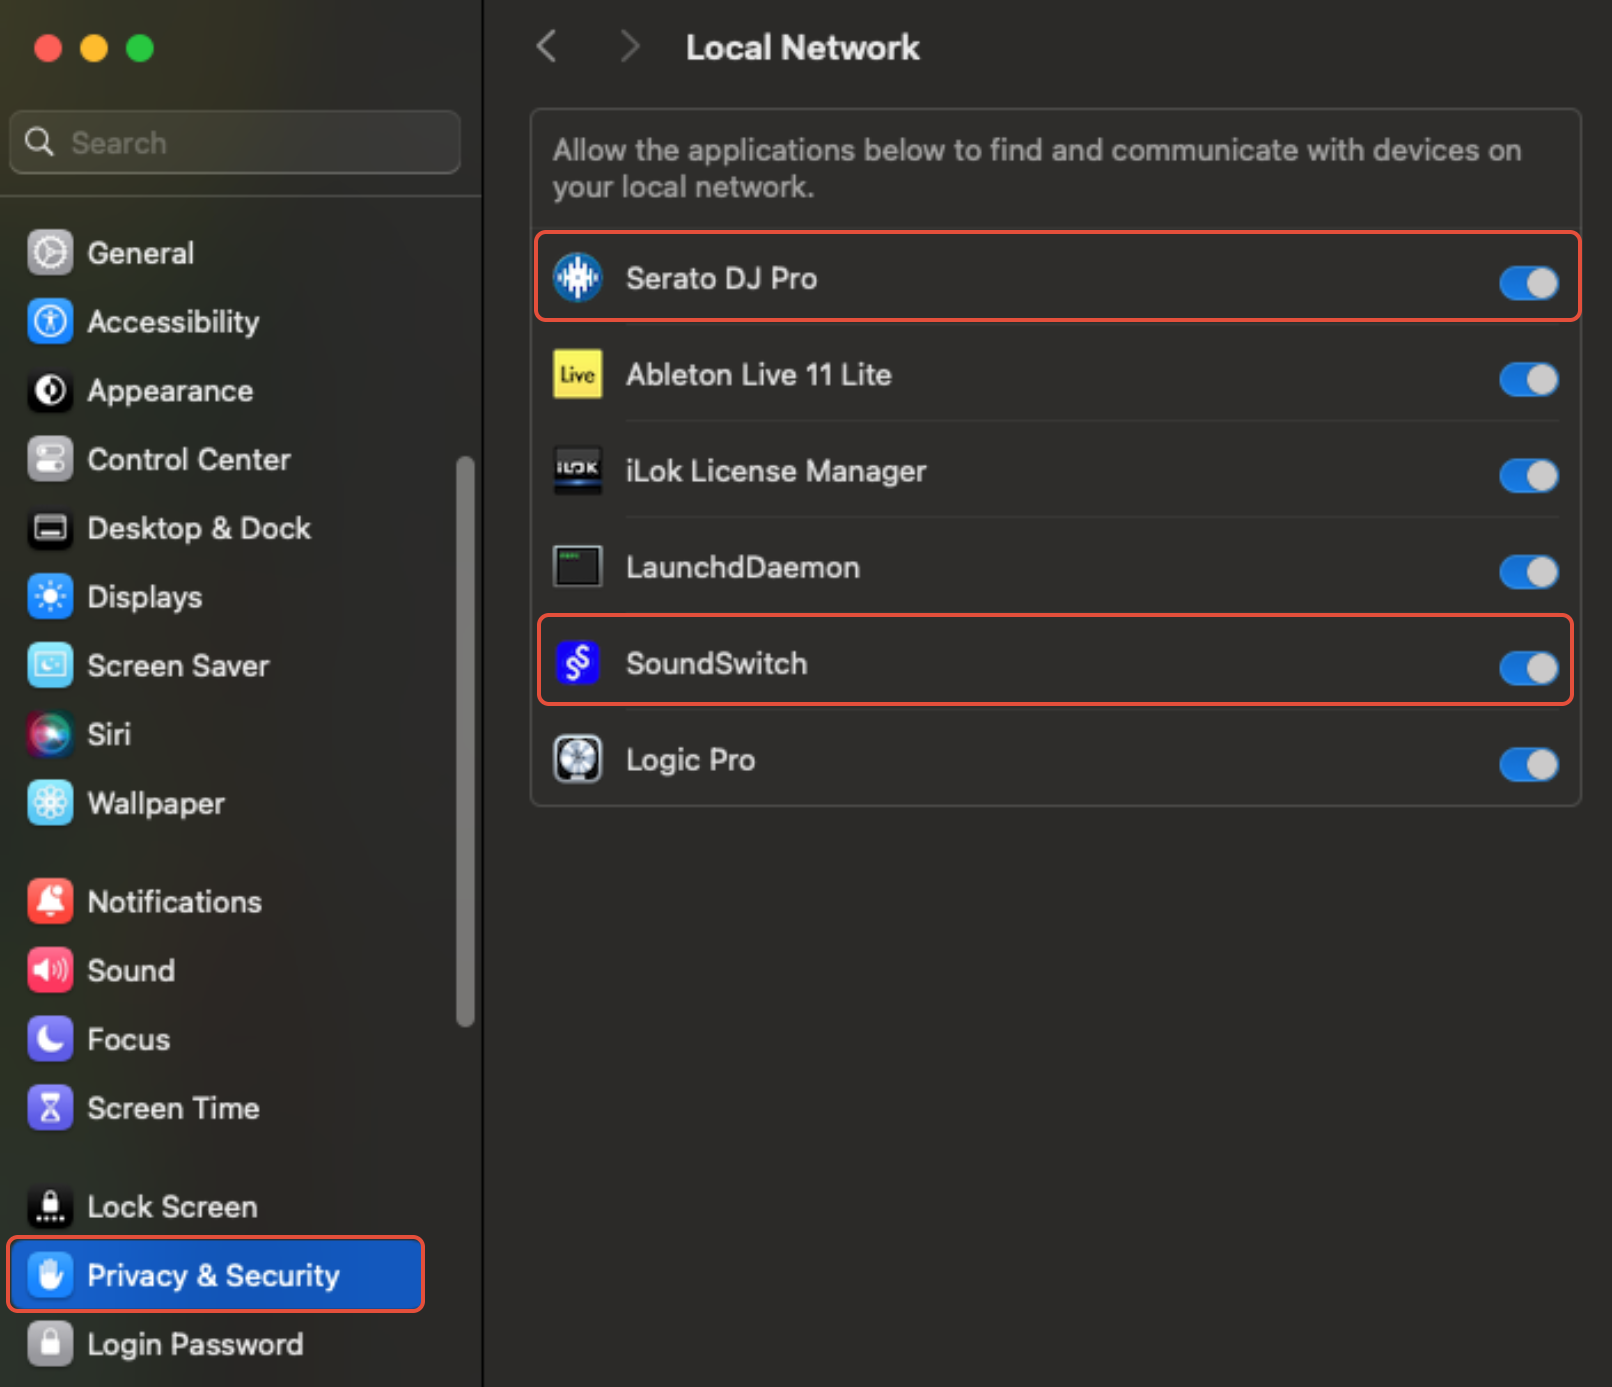This screenshot has height=1387, width=1612.
Task: Click the iLok License Manager icon
Action: (578, 470)
